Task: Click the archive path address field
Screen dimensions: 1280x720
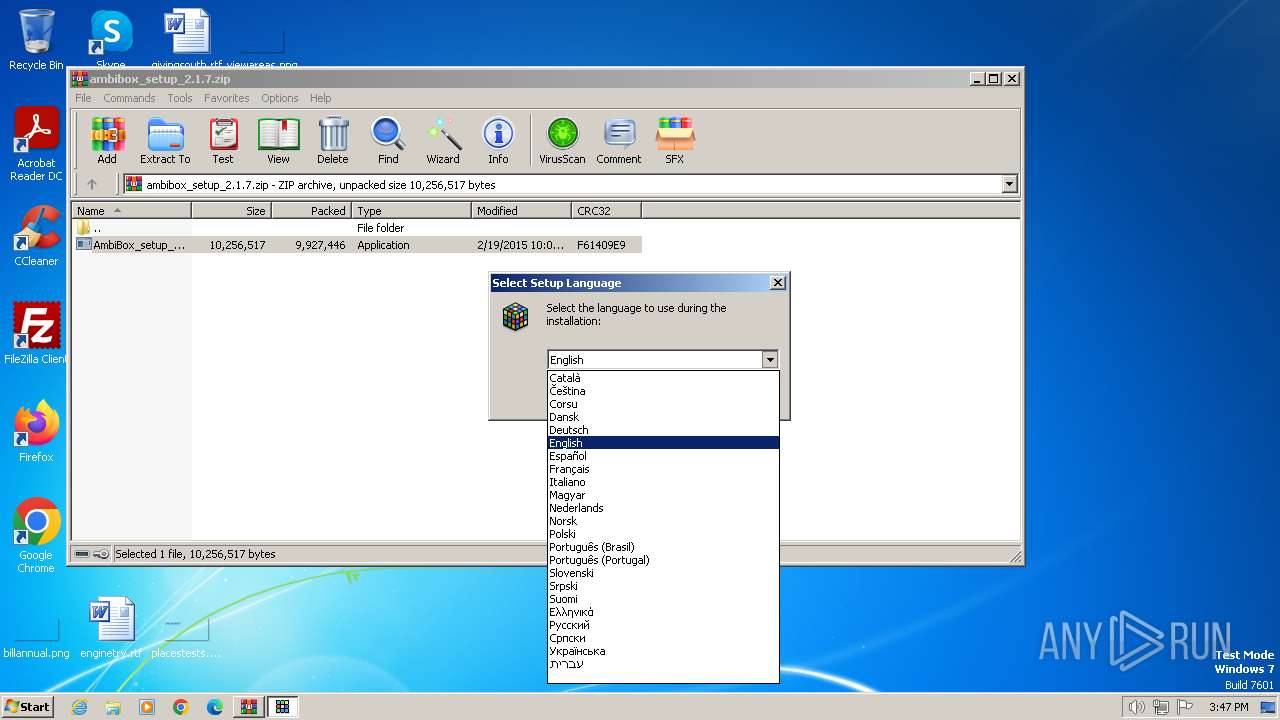Action: [570, 184]
